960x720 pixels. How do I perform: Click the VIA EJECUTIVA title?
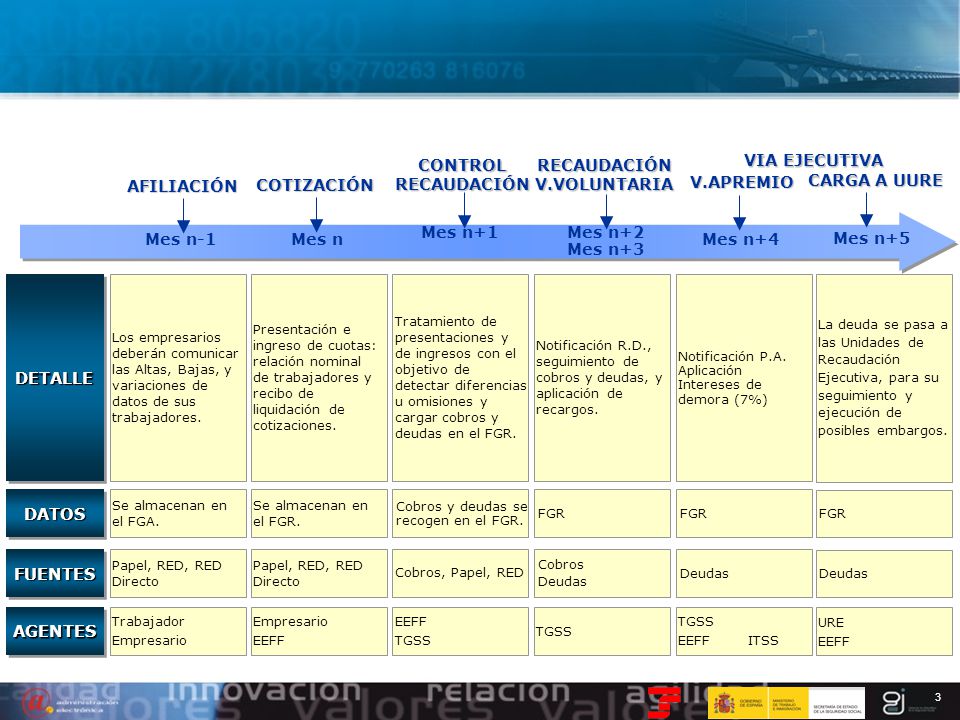tap(814, 160)
